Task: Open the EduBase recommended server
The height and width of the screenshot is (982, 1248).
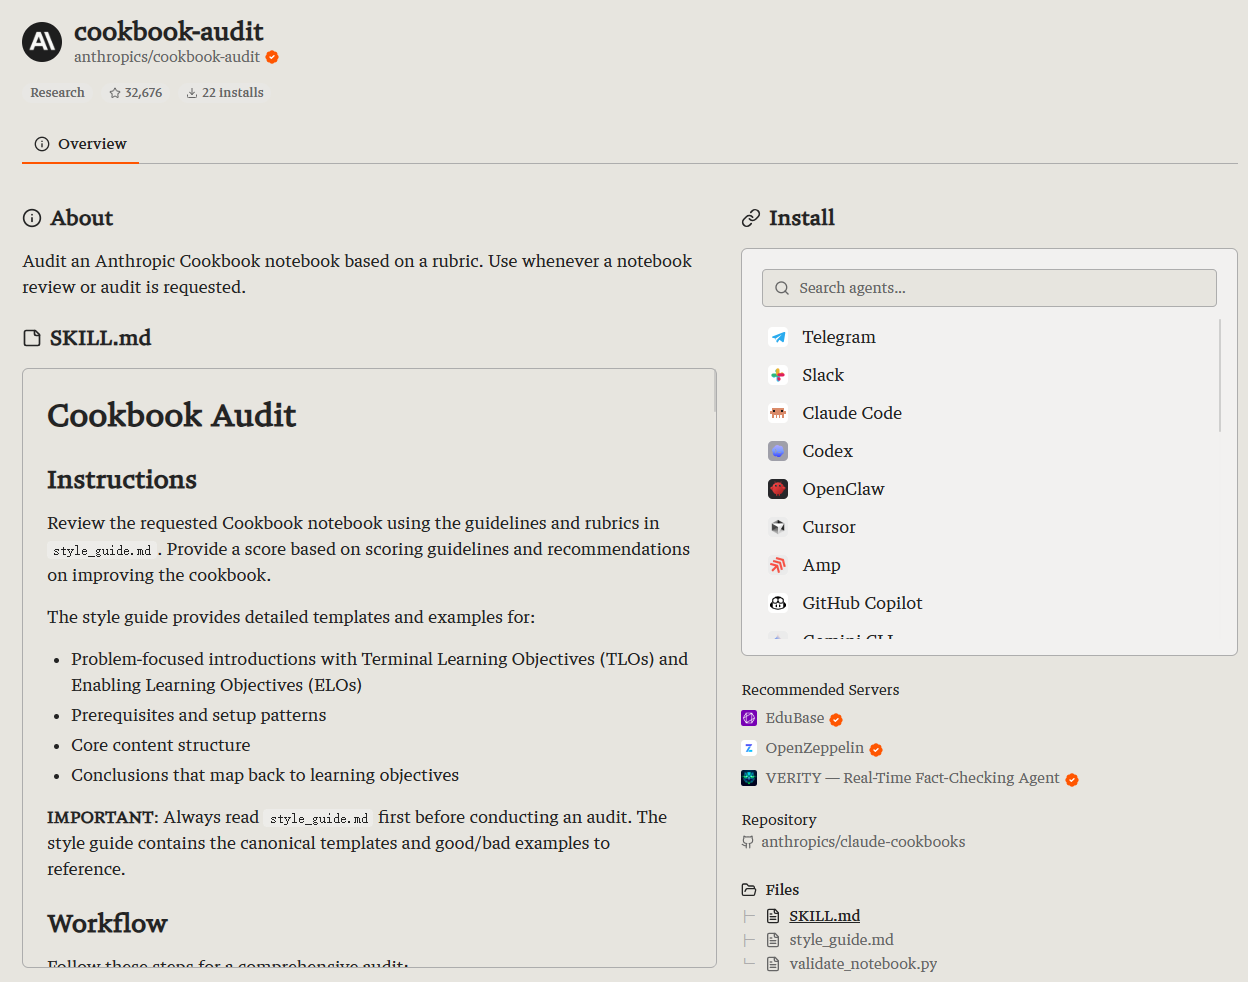Action: [795, 718]
